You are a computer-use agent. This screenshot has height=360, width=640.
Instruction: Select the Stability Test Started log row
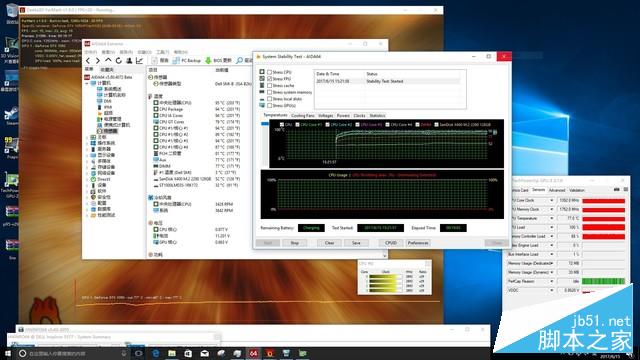click(x=388, y=81)
